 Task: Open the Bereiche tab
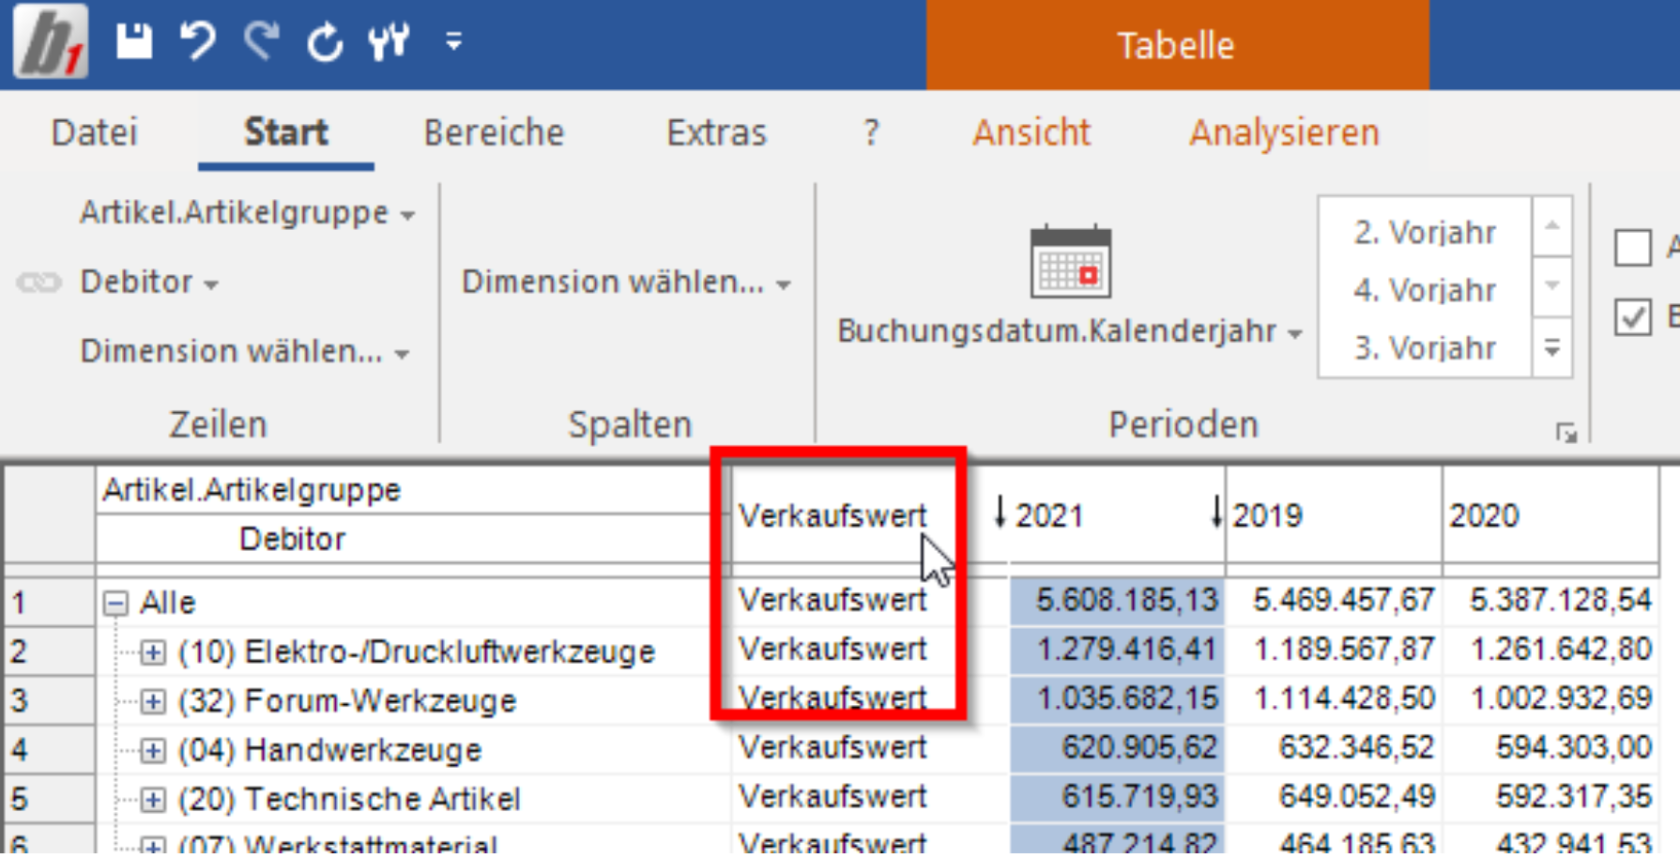[494, 132]
